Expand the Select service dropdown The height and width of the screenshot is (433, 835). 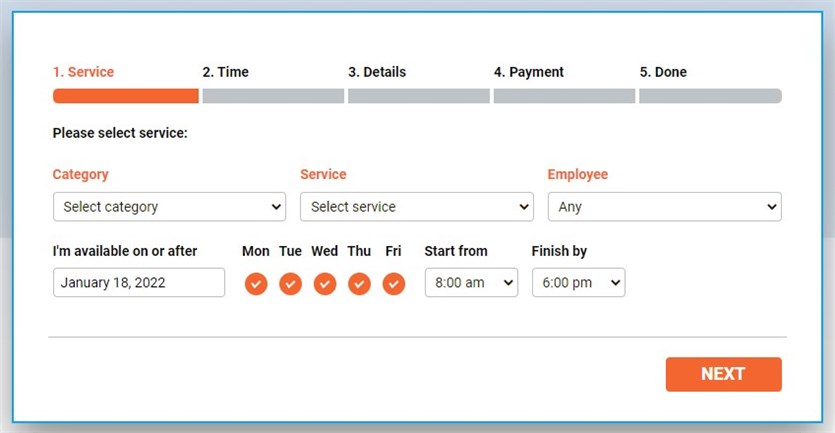pyautogui.click(x=416, y=207)
